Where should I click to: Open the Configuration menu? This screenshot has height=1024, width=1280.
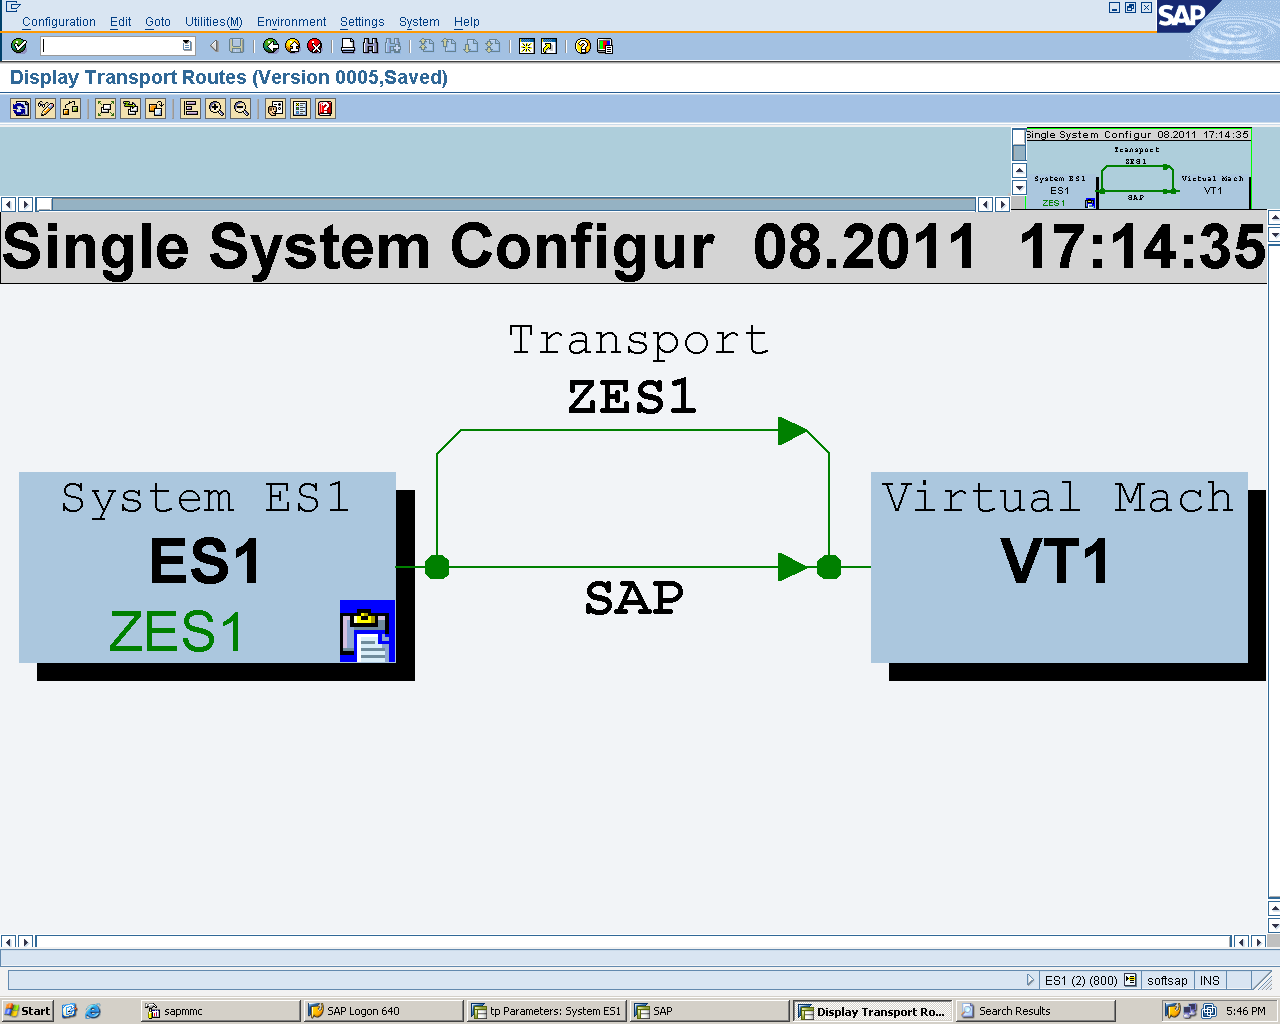tap(59, 22)
